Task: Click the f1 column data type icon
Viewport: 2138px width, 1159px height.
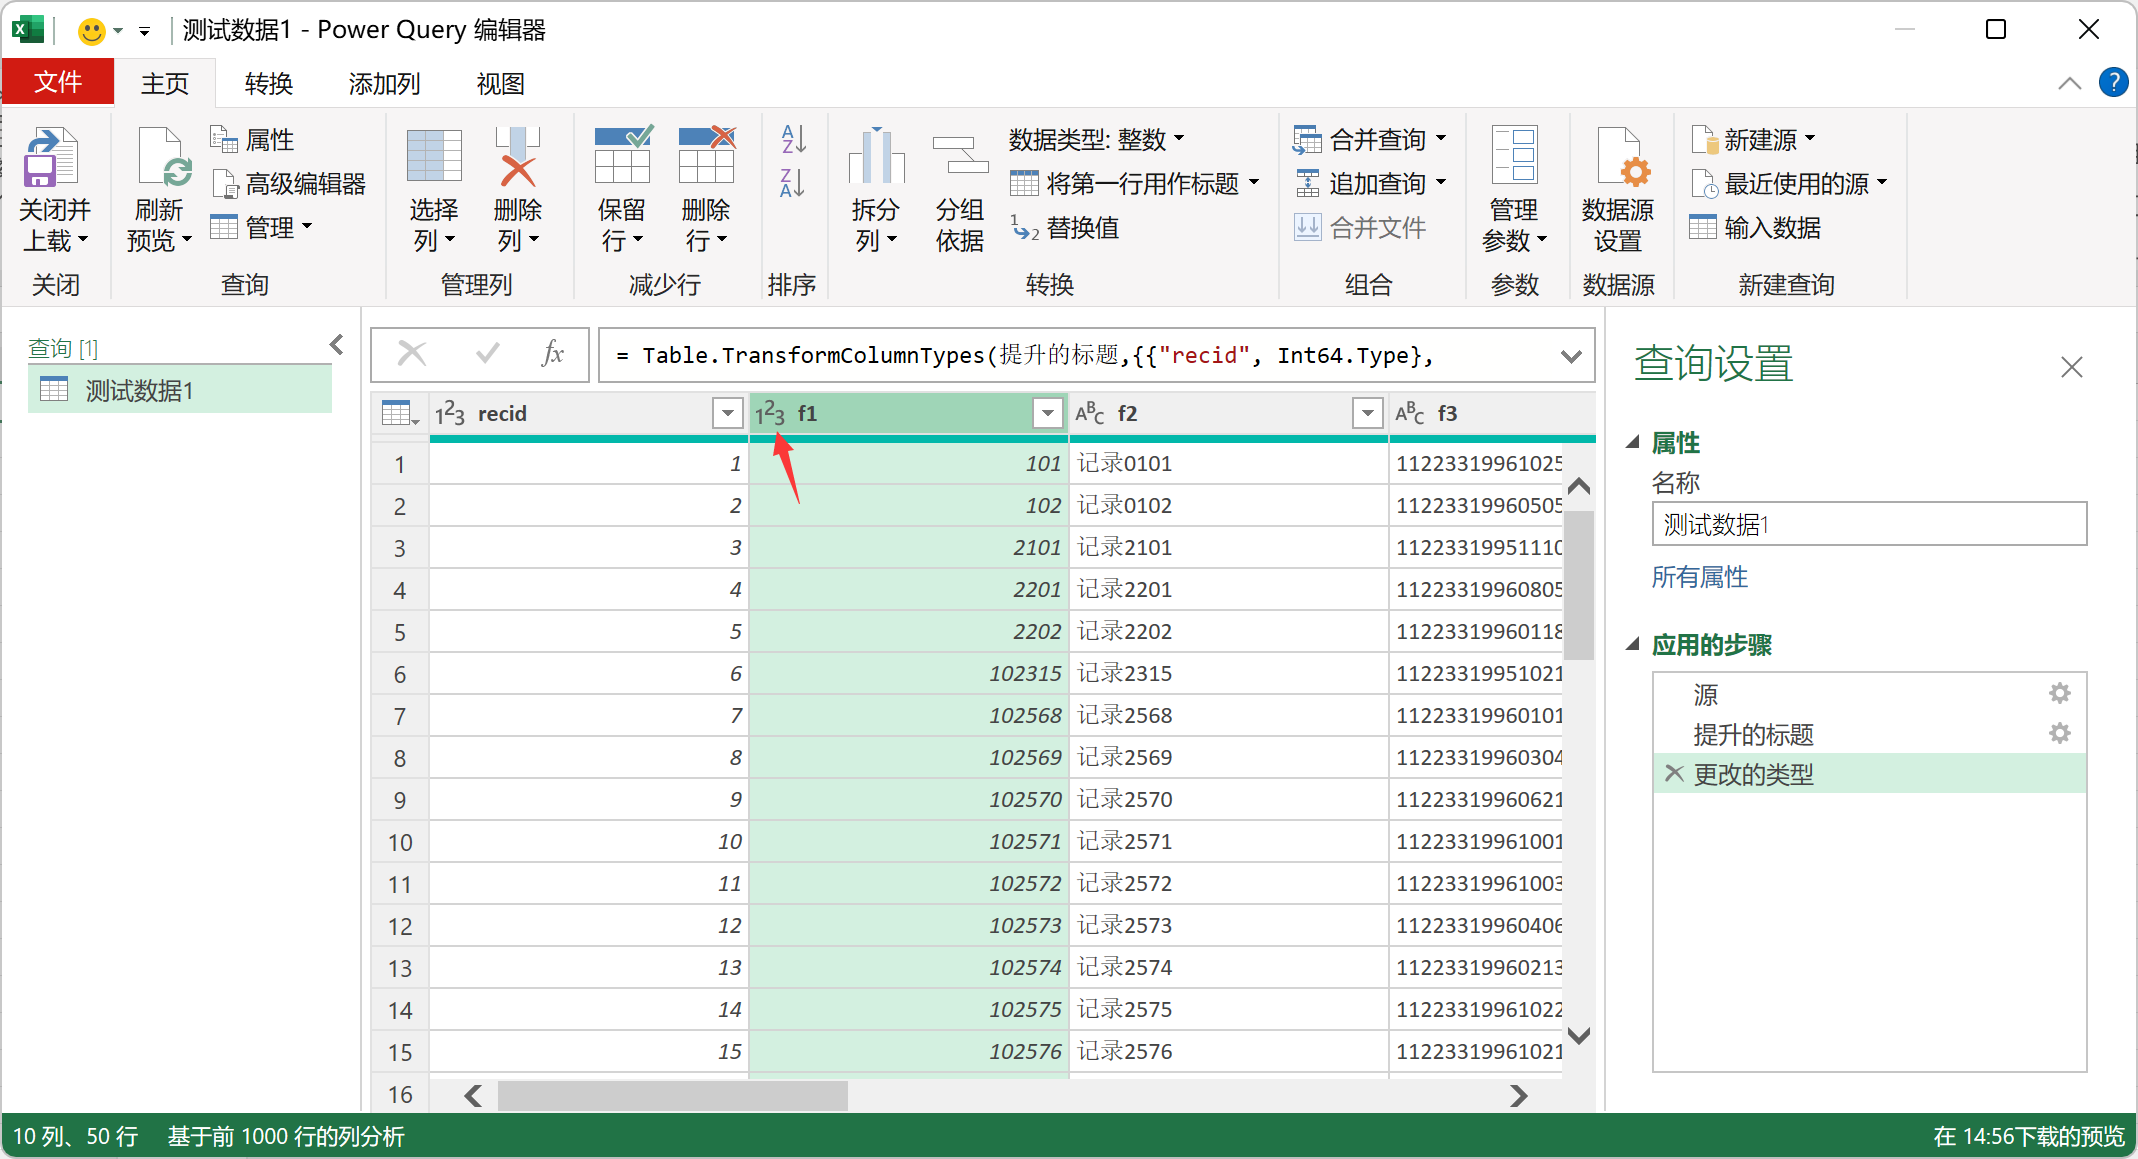Action: point(770,414)
